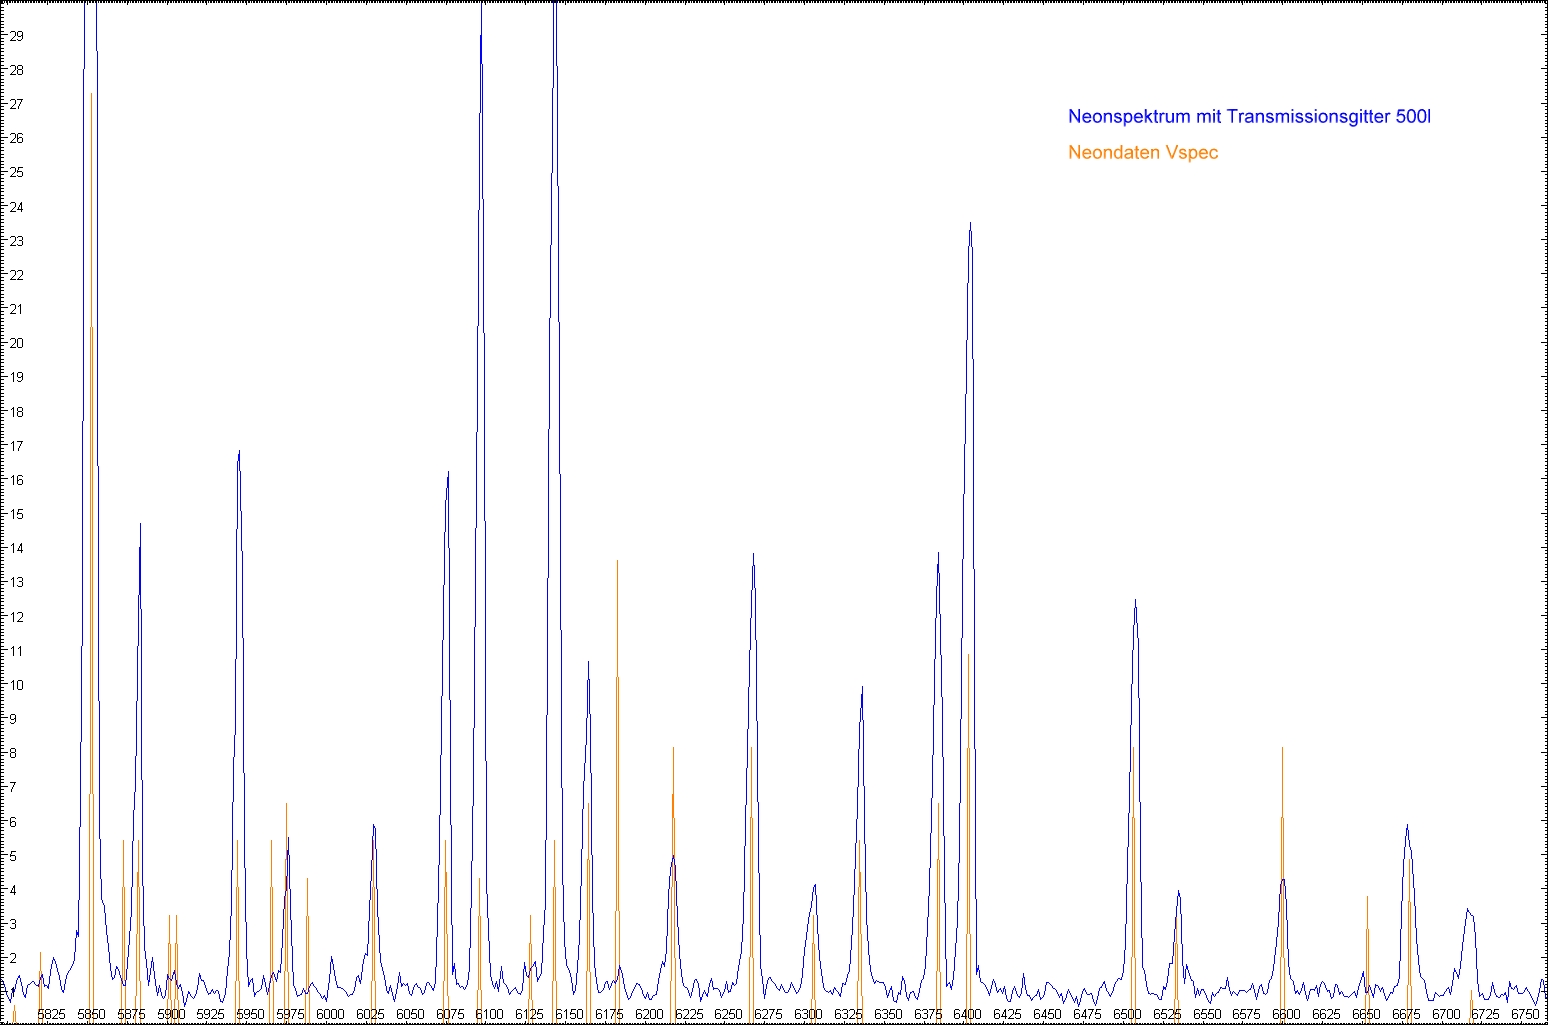Select the 6750 label on the x-axis
Screen dimensions: 1548x1025
pyautogui.click(x=1525, y=1014)
